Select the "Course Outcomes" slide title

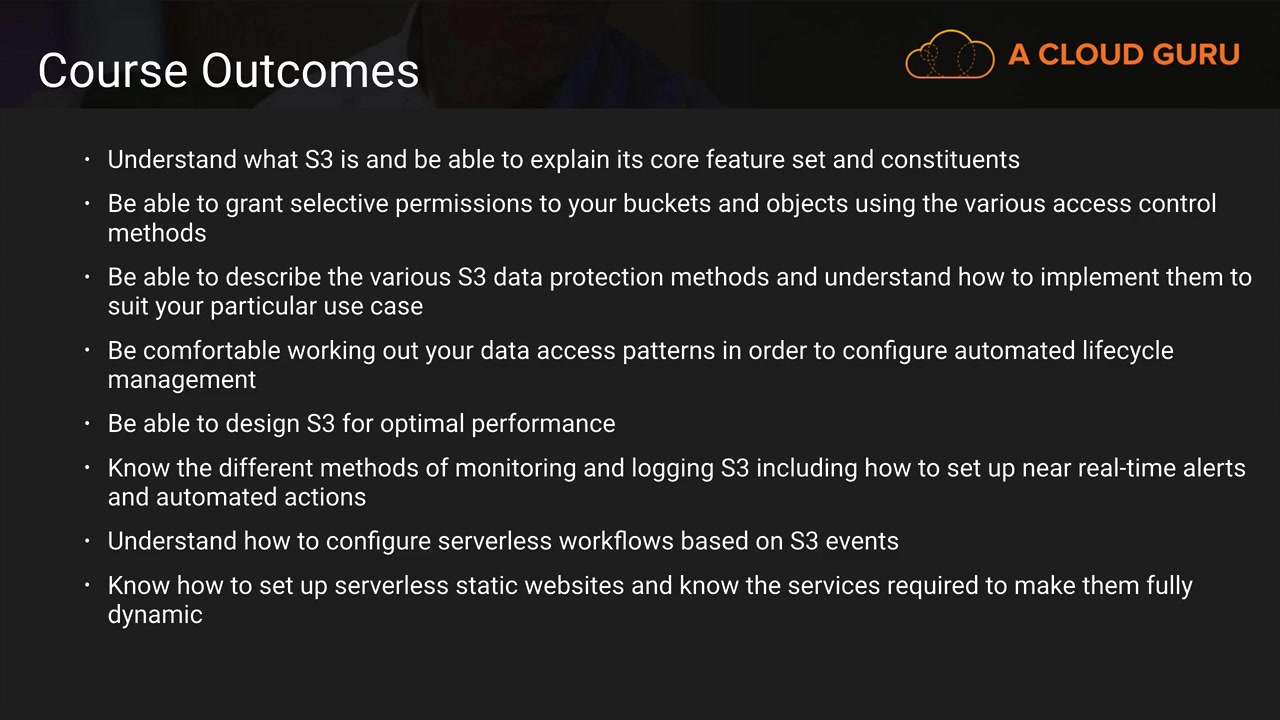(x=228, y=71)
